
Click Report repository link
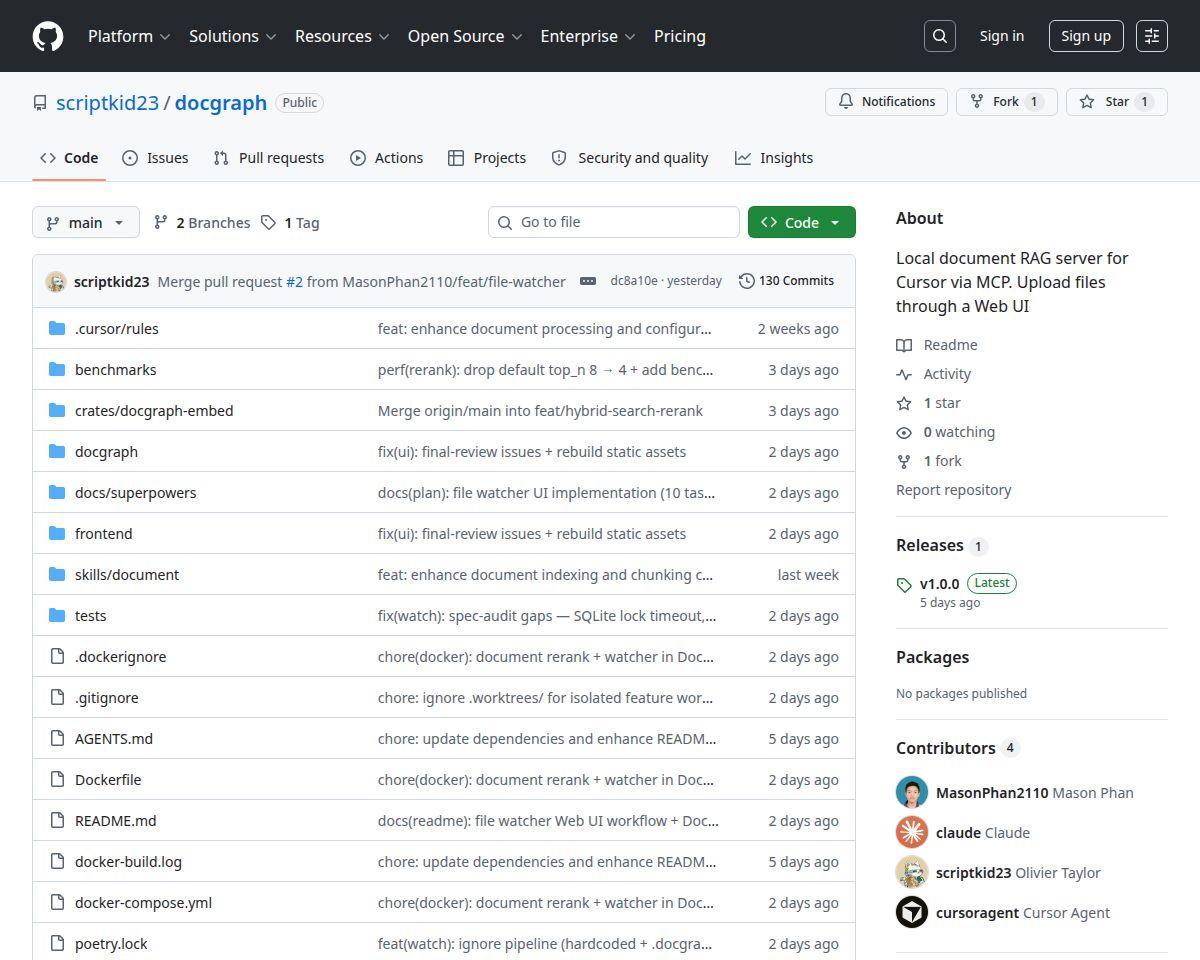[954, 490]
